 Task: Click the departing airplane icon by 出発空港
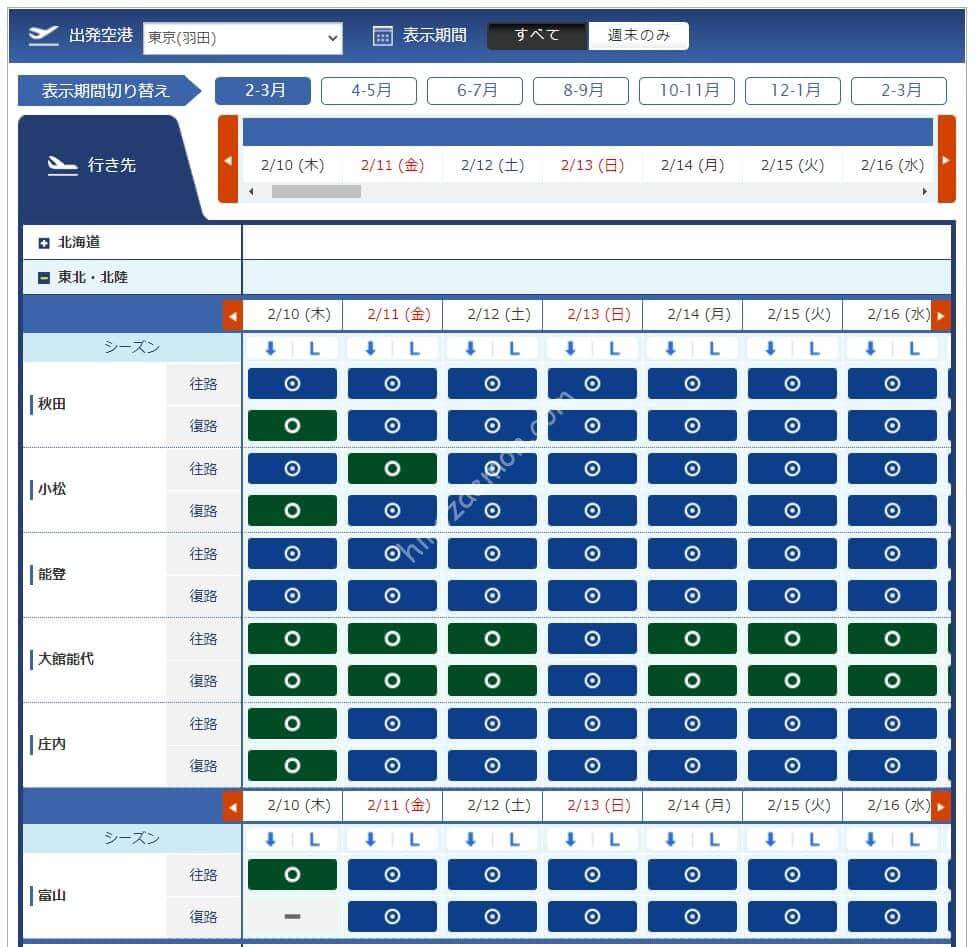[44, 35]
